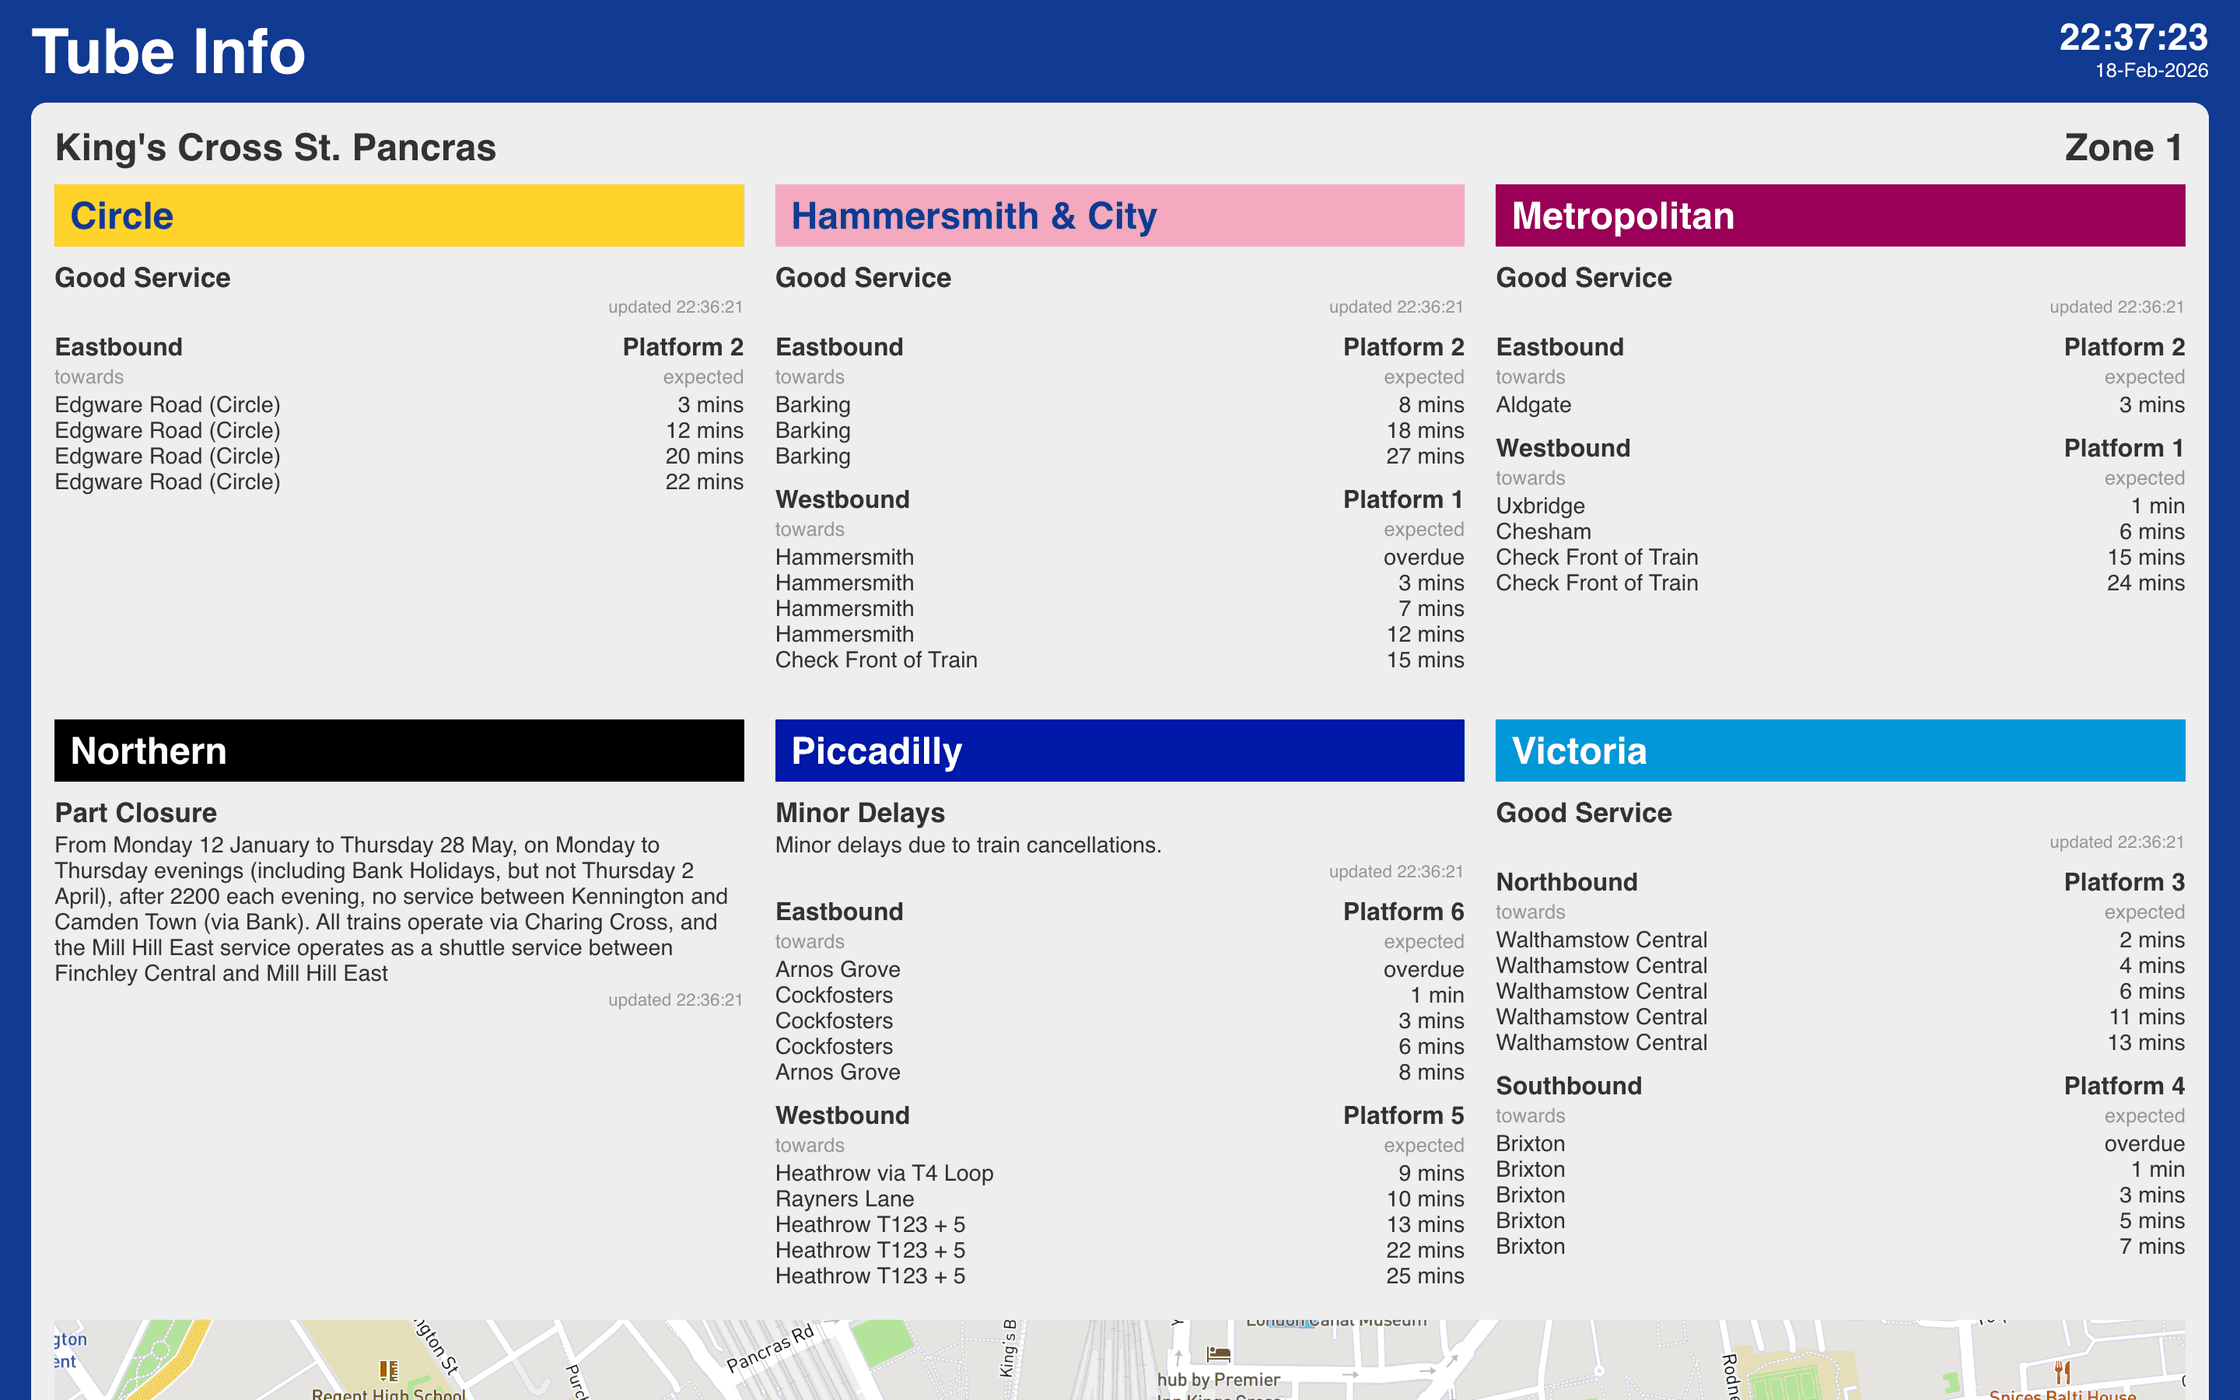Select Heathrow T123 + 5 train in 25 mins
This screenshot has width=2240, height=1400.
pyautogui.click(x=1119, y=1276)
